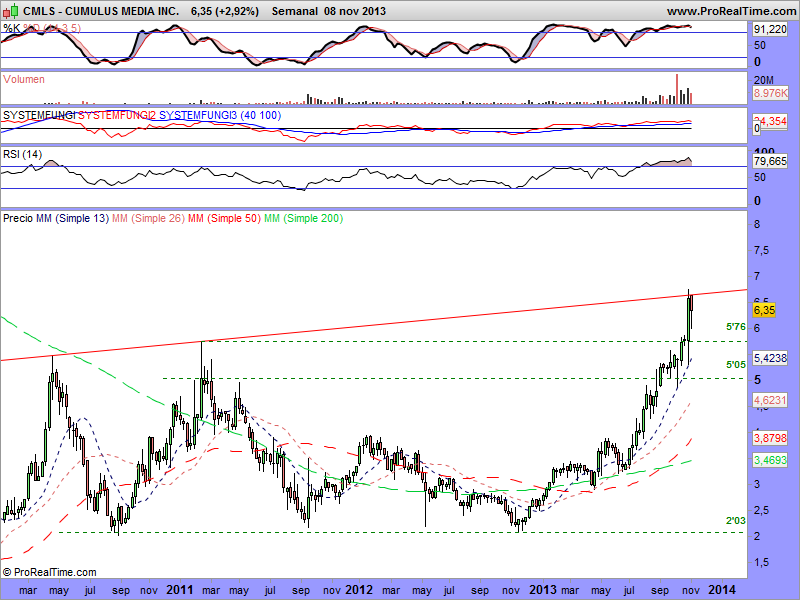Click the 2,5 price axis label
This screenshot has width=800, height=600.
point(761,510)
